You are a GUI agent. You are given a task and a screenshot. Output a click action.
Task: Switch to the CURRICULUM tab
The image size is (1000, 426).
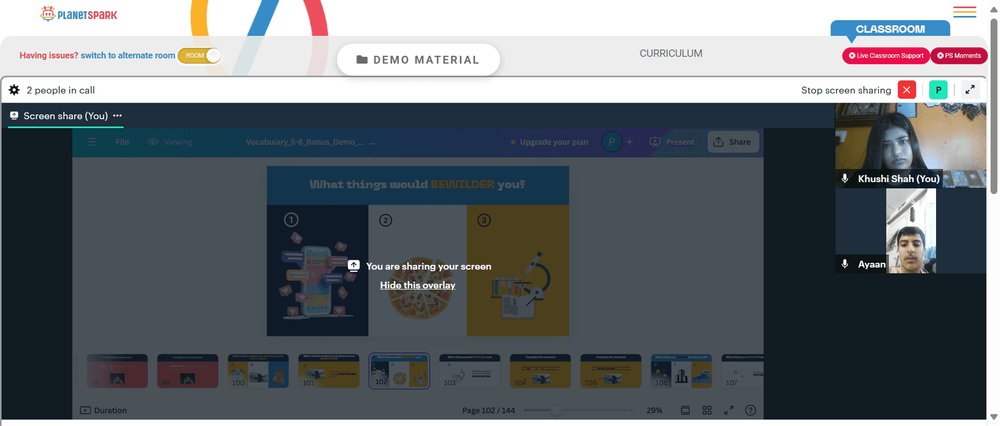(x=671, y=54)
